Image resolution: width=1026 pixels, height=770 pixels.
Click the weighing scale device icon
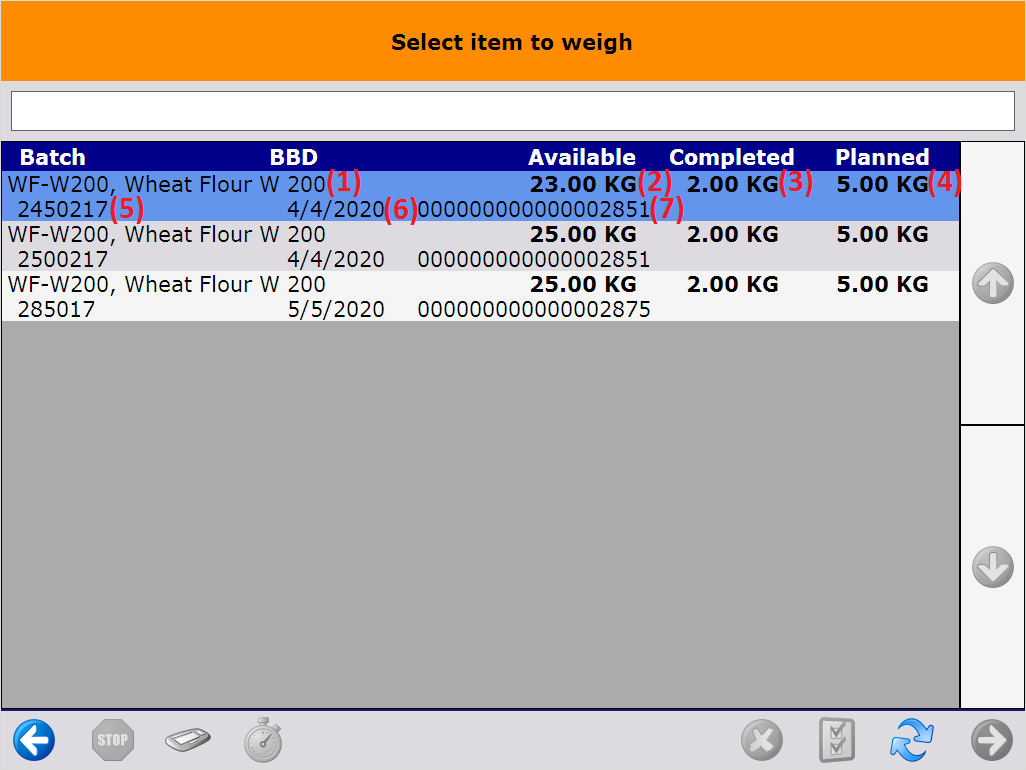point(188,741)
